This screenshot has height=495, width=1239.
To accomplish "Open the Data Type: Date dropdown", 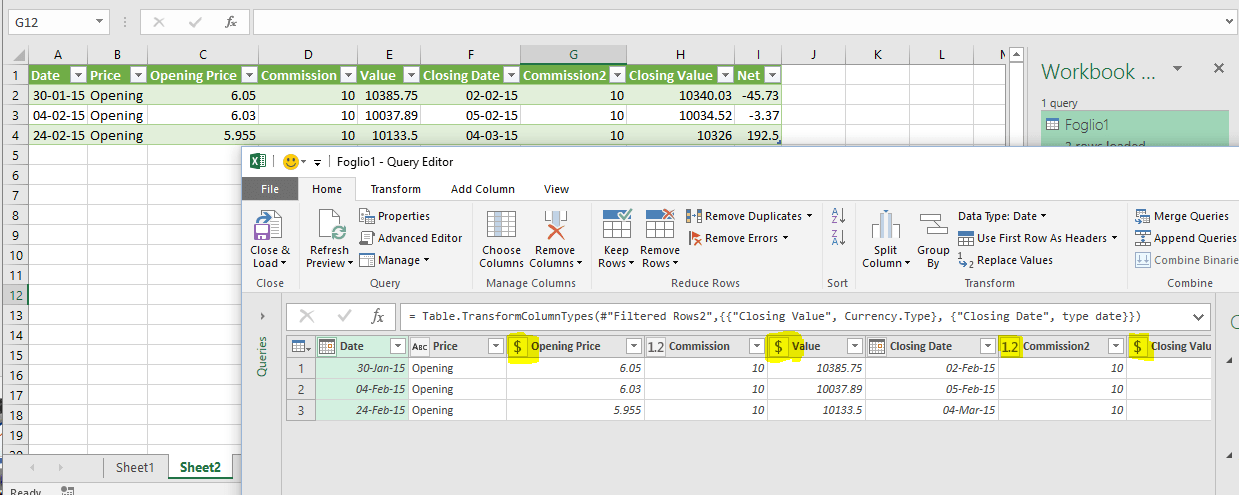I will pos(1002,216).
